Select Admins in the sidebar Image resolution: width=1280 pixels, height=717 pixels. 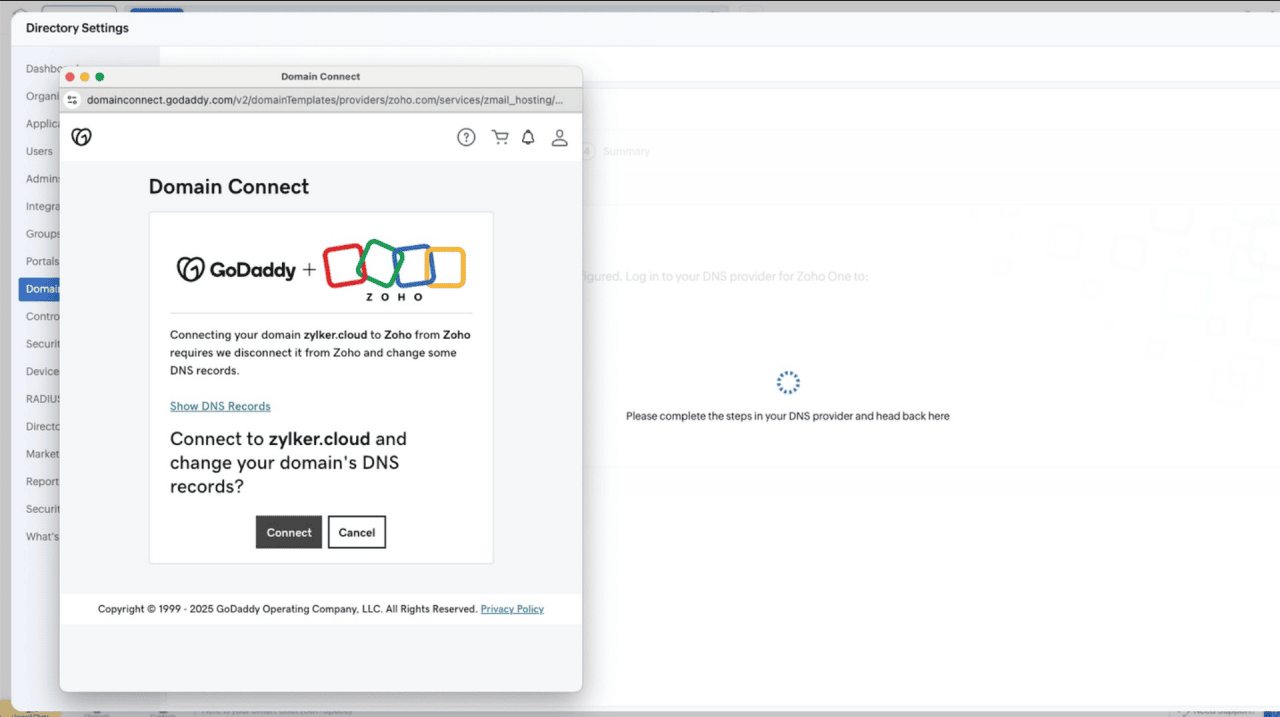42,179
